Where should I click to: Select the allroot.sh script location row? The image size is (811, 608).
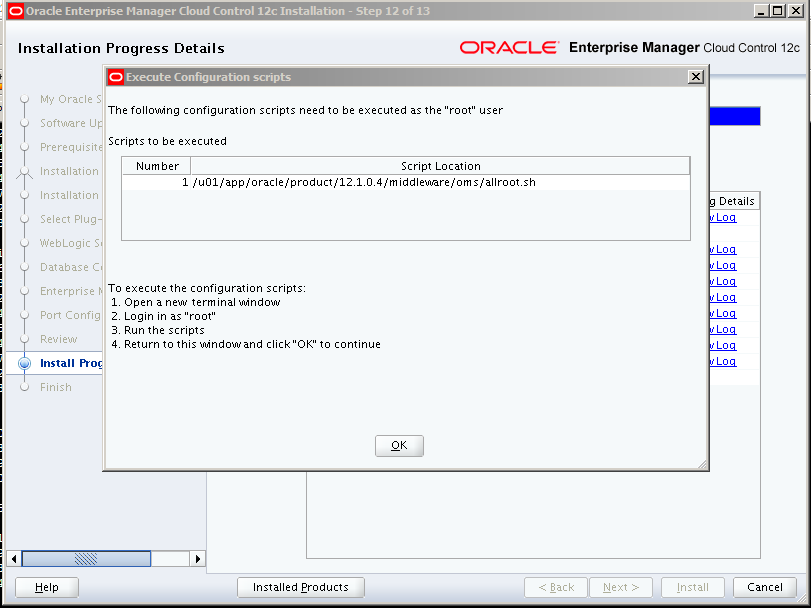tap(406, 183)
